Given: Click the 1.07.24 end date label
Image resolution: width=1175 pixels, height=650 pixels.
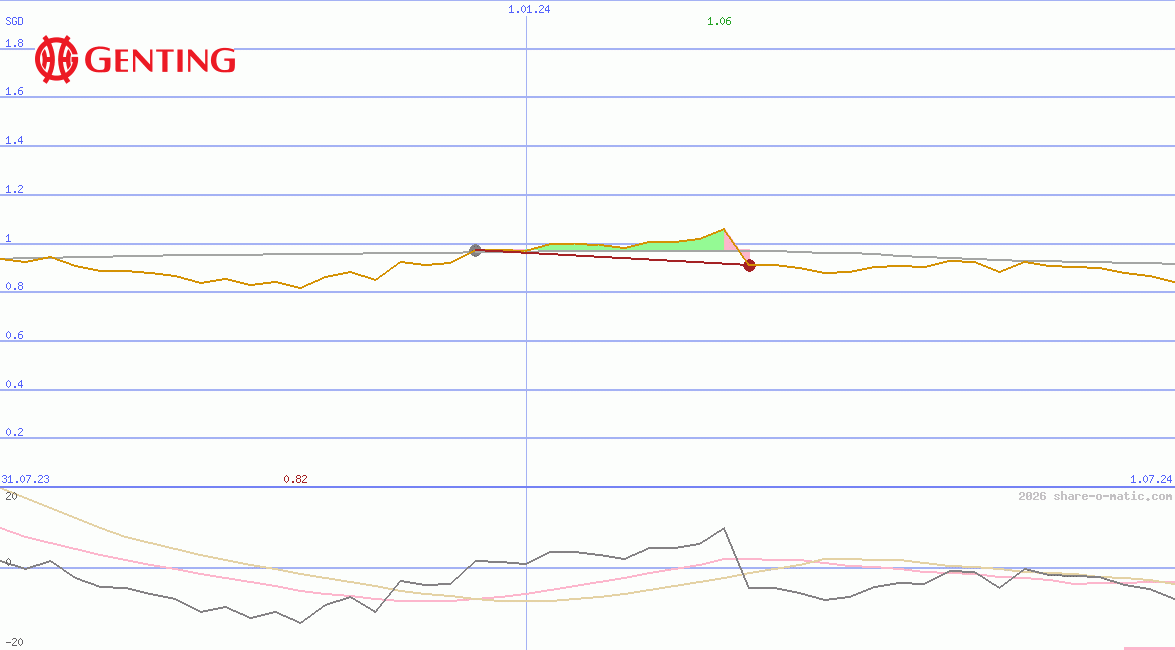Looking at the screenshot, I should click(x=1151, y=479).
